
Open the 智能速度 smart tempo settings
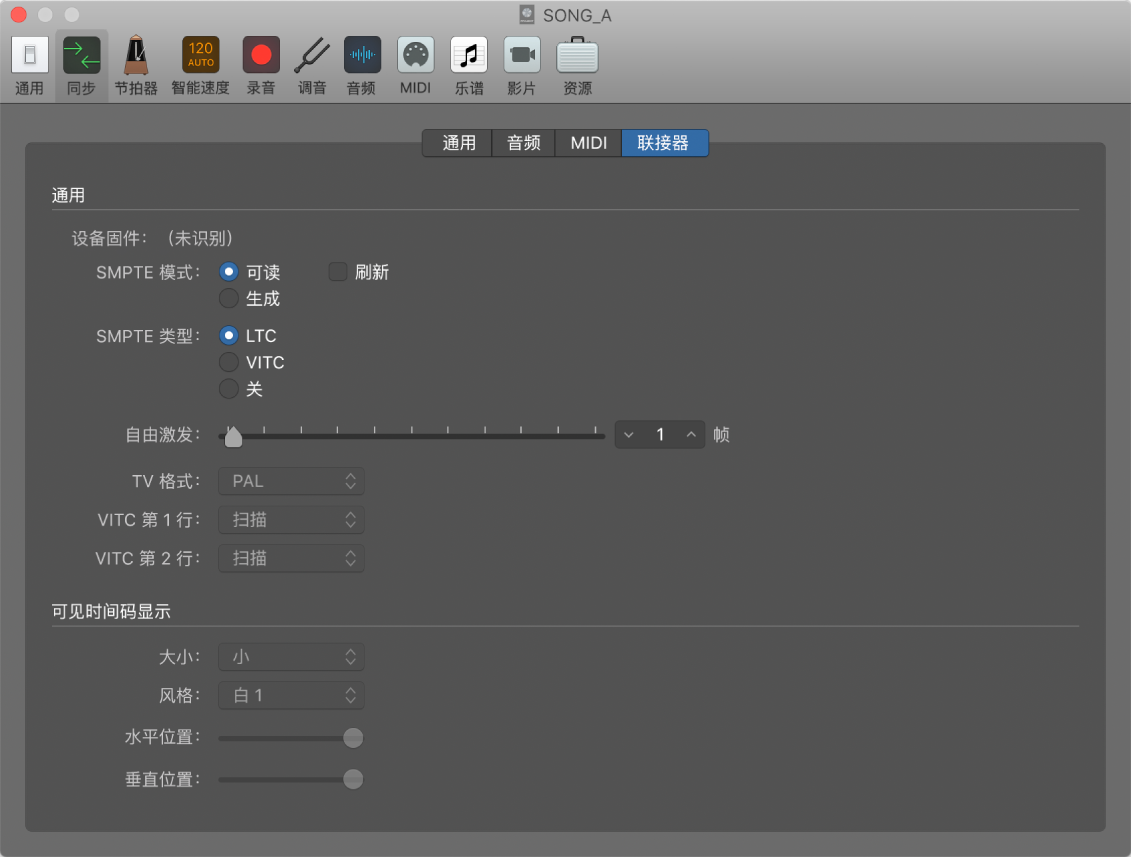coord(200,65)
